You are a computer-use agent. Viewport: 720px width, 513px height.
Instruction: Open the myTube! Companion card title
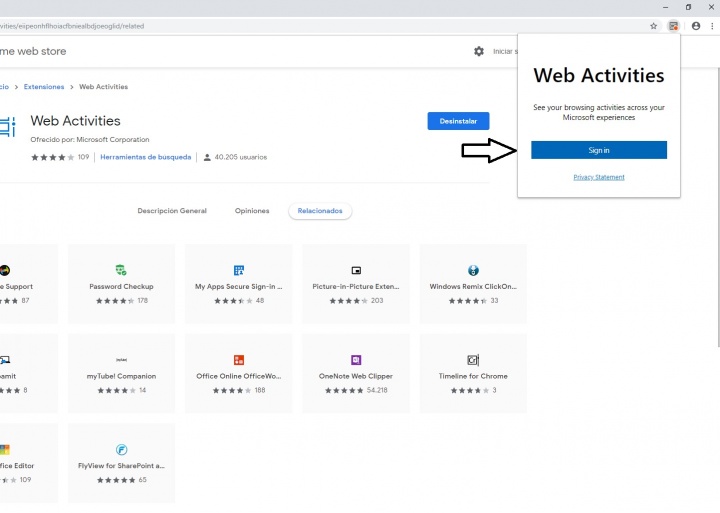pyautogui.click(x=121, y=376)
